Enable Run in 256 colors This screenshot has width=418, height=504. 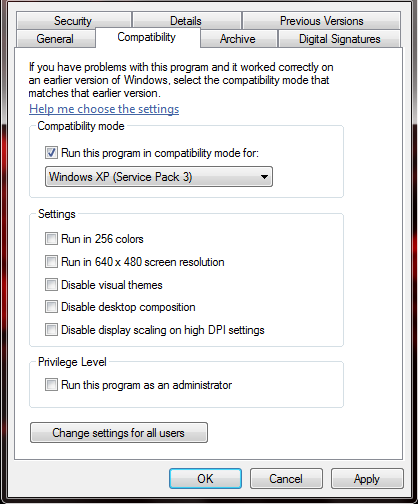pos(51,239)
